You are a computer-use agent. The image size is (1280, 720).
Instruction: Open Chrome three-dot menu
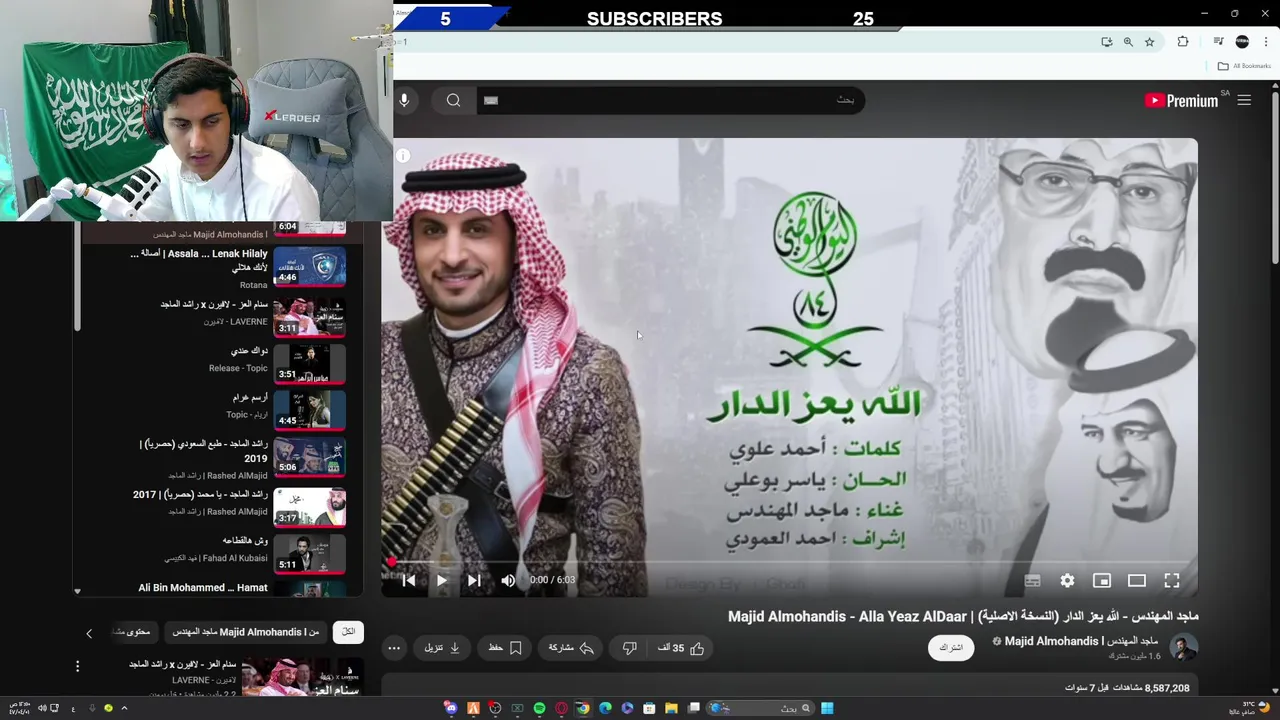(1266, 42)
